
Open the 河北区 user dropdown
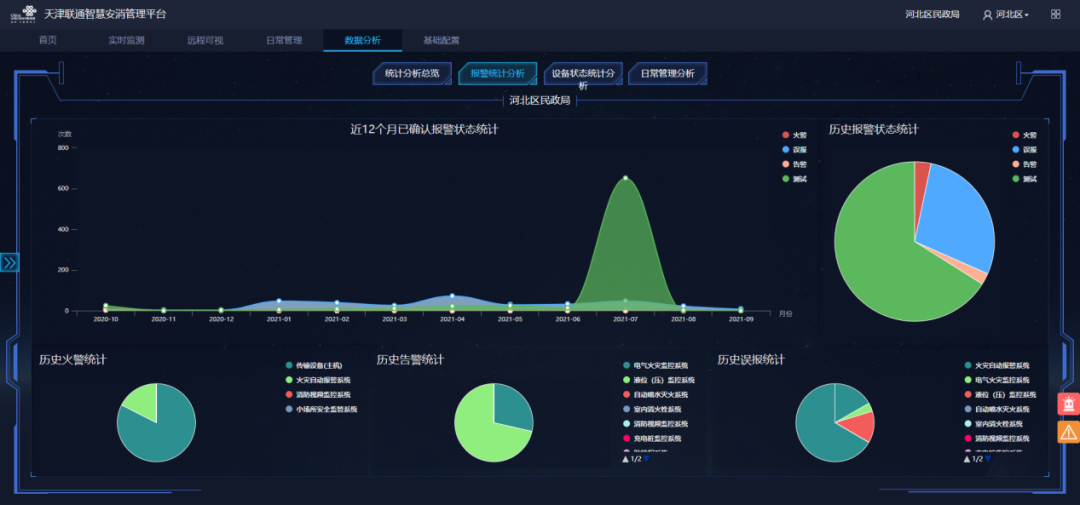(x=1012, y=15)
